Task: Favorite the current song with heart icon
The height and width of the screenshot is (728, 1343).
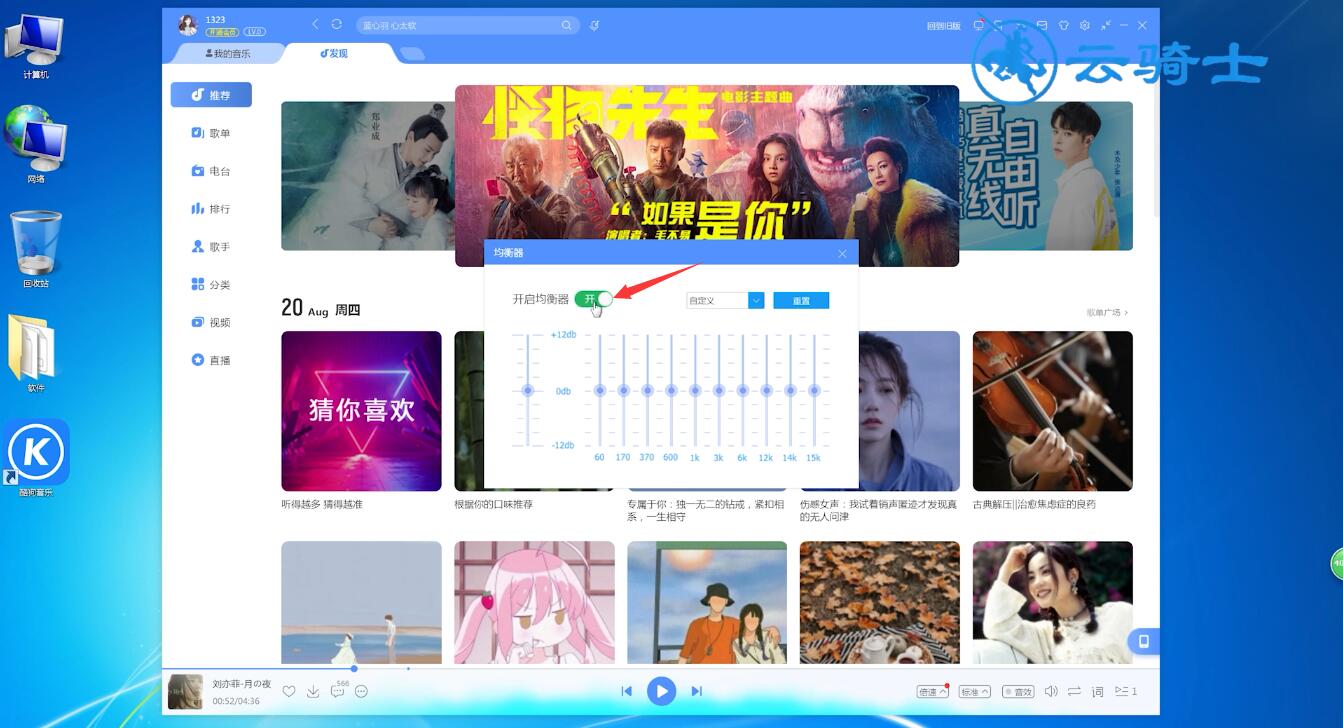Action: pos(289,691)
